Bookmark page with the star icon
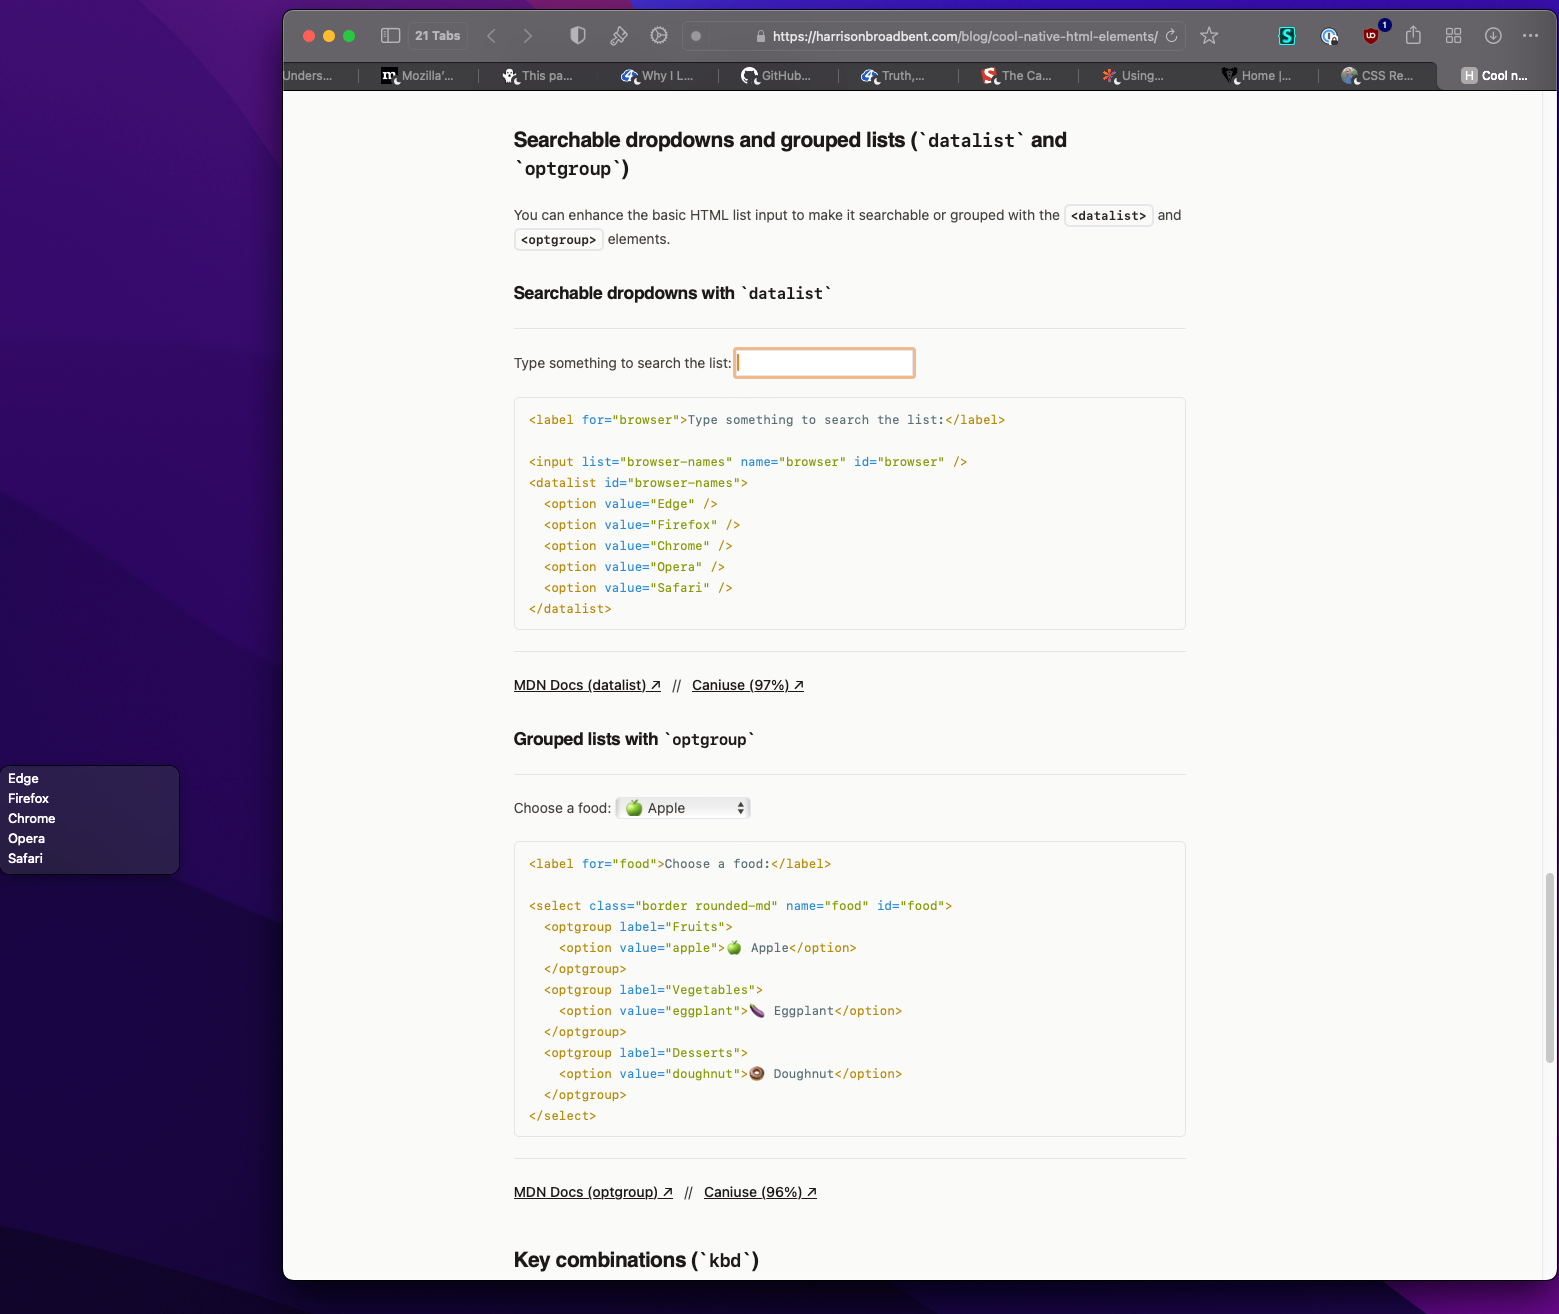This screenshot has height=1314, width=1559. (1209, 36)
